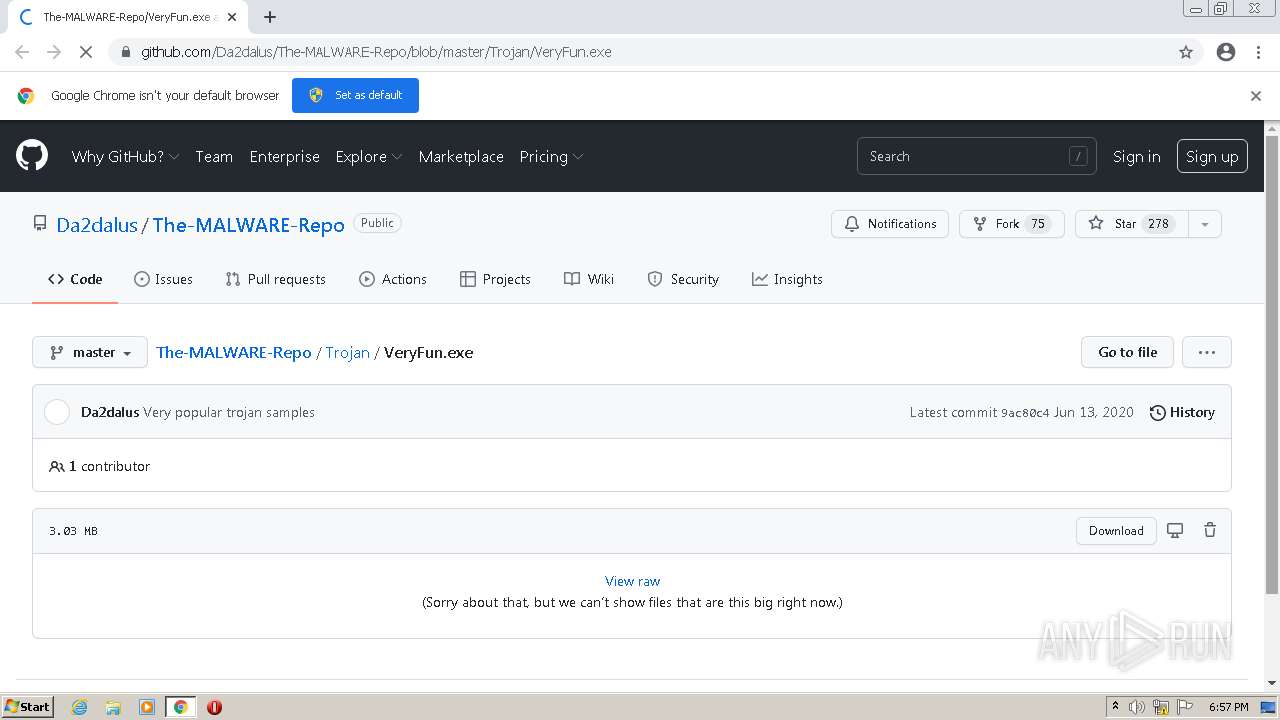Viewport: 1280px width, 720px height.
Task: Switch to the Wiki tab
Action: (x=589, y=279)
